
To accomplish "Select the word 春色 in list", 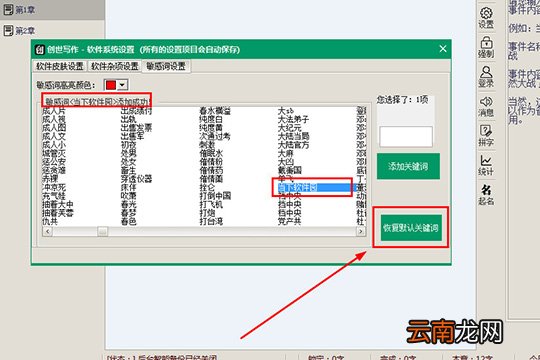I will click(128, 222).
